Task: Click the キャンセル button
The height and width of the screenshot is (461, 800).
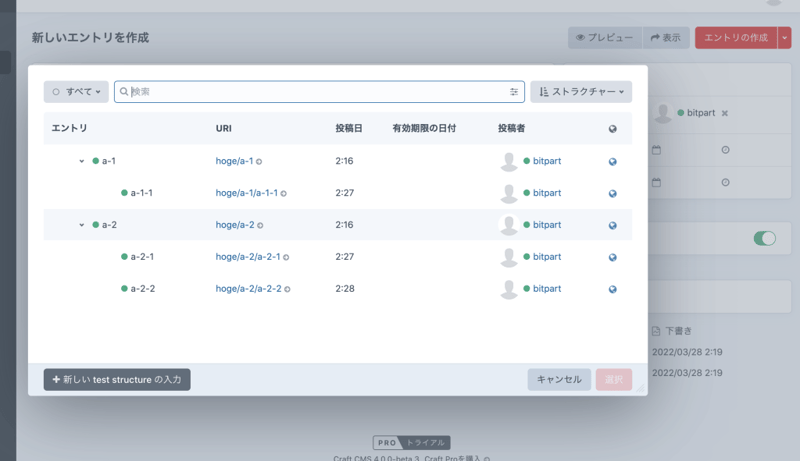Action: click(559, 380)
